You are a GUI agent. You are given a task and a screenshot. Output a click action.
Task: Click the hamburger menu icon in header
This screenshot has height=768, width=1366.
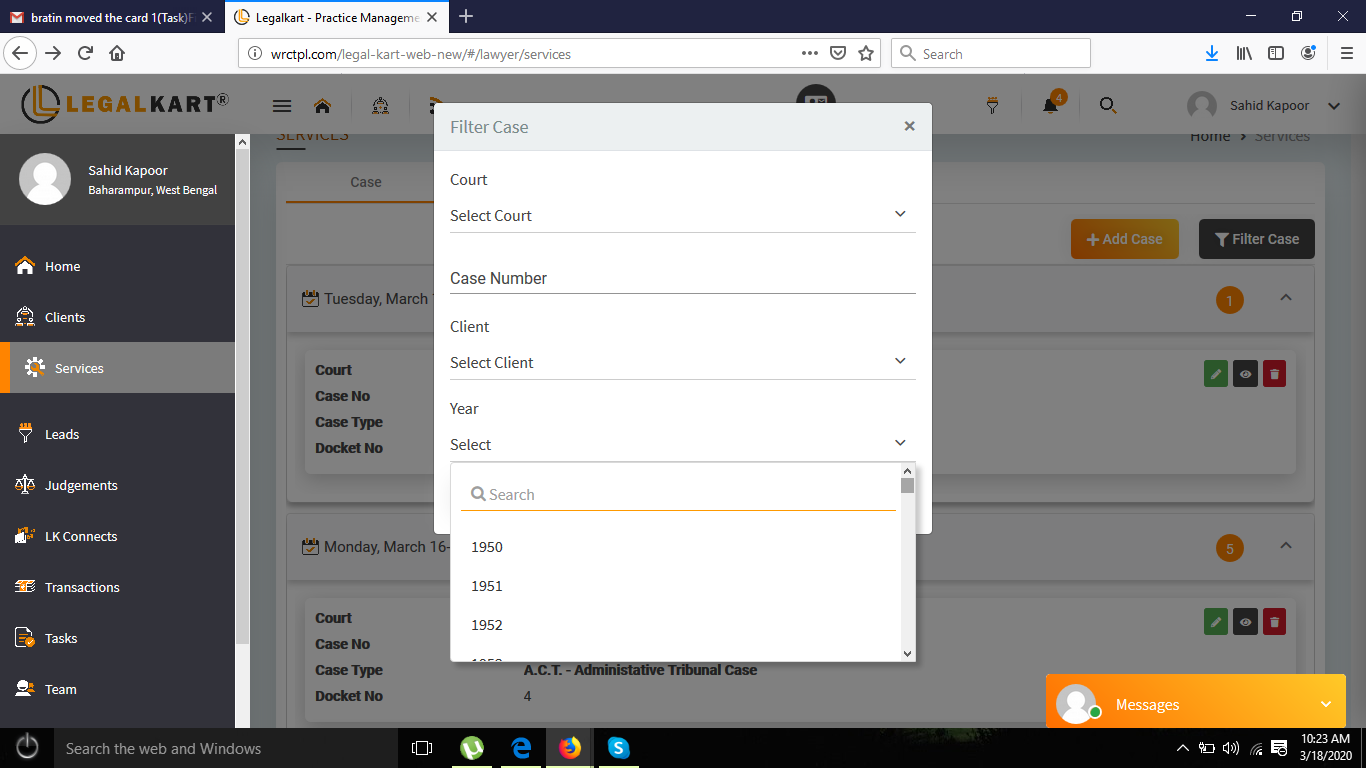[x=282, y=106]
